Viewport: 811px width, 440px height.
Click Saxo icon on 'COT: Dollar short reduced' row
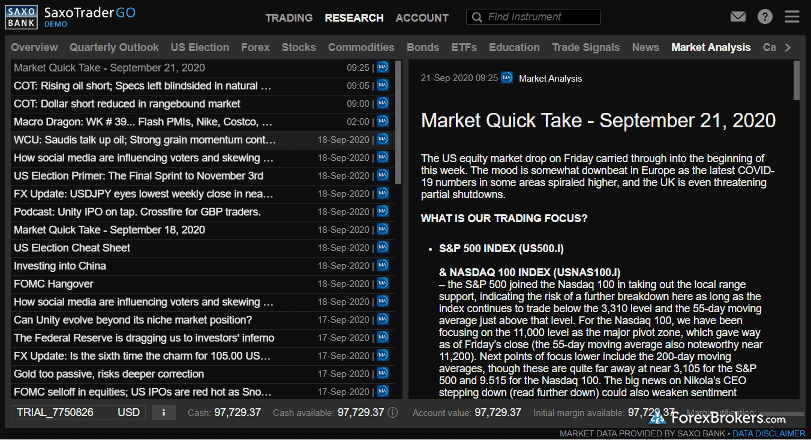coord(383,103)
